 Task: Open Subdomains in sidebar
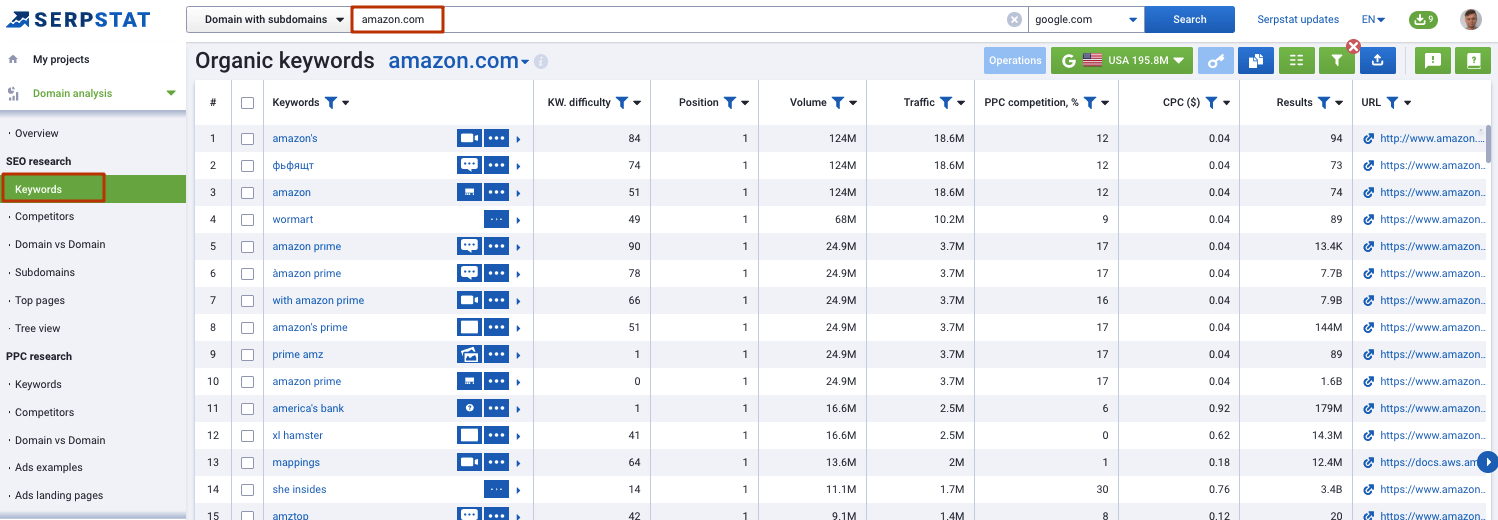pyautogui.click(x=45, y=272)
